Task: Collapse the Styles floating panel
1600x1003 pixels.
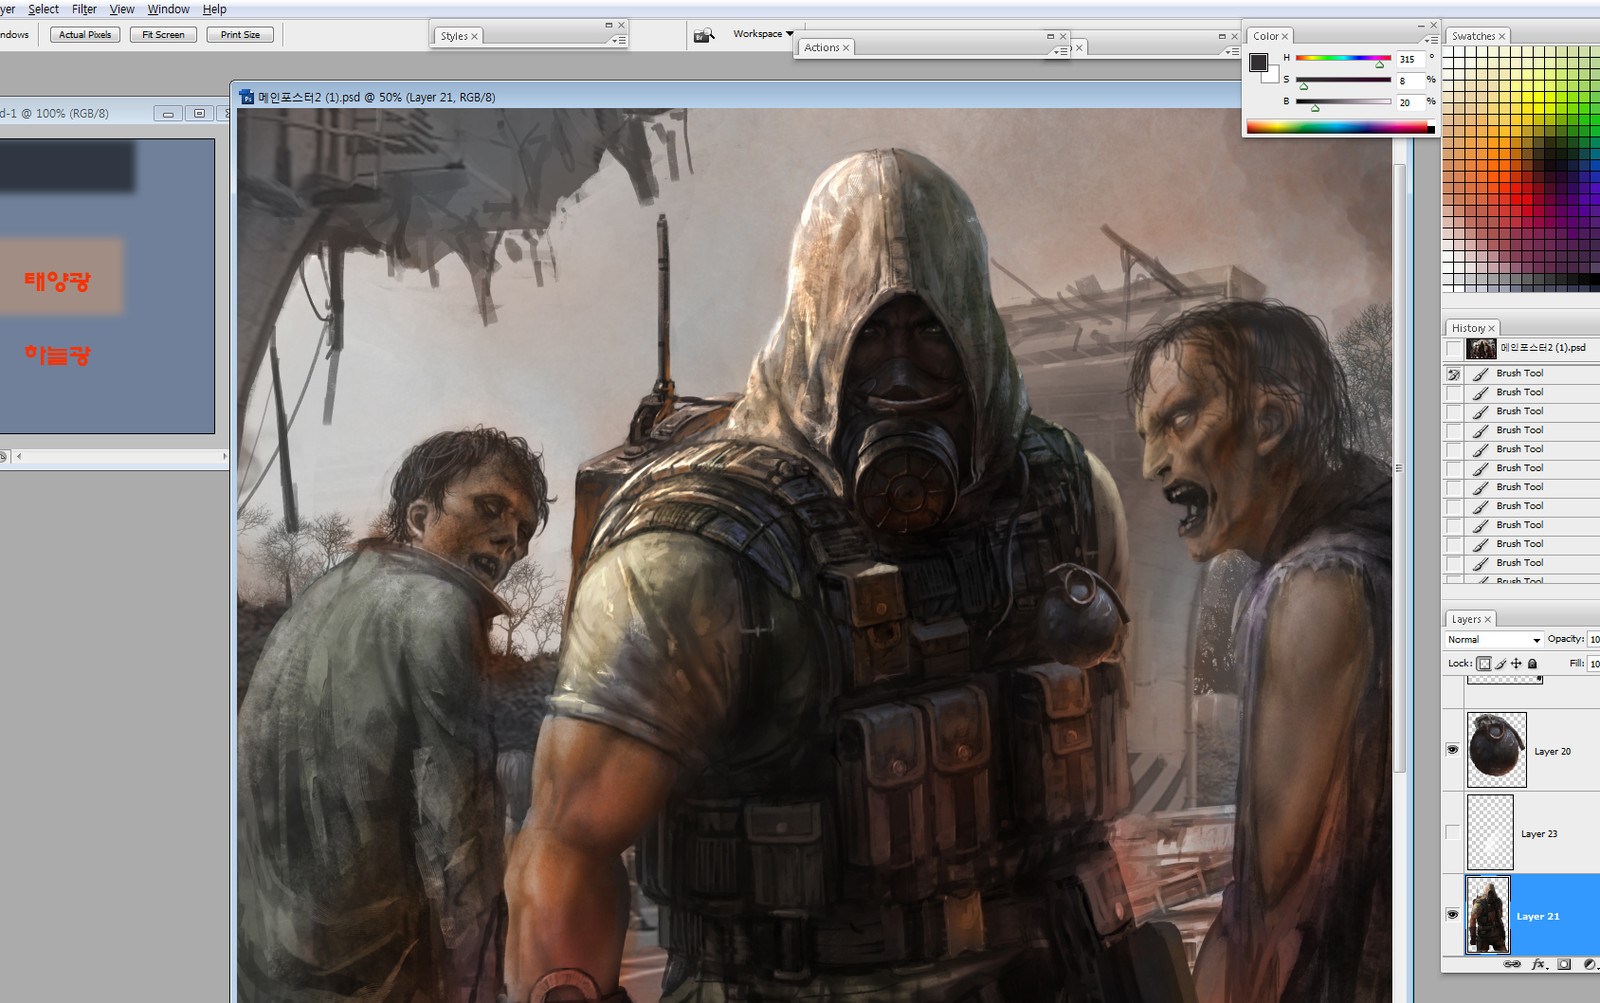Action: (x=609, y=25)
